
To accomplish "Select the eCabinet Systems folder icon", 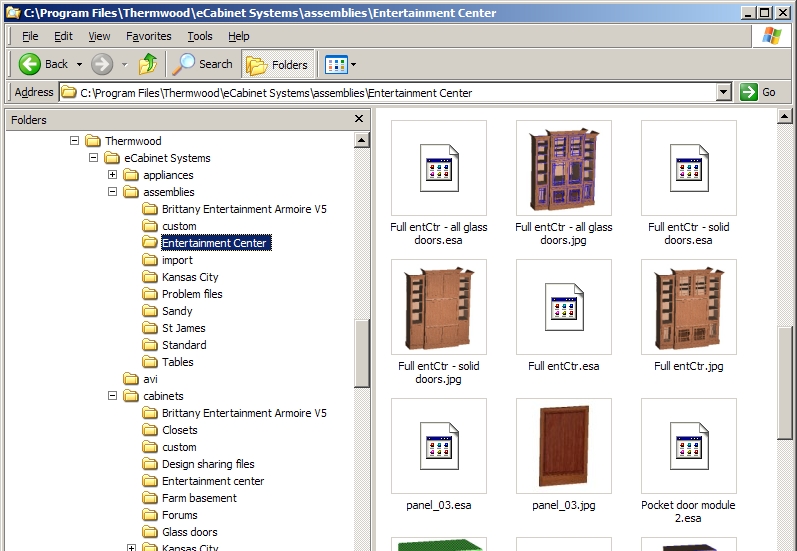I will coord(112,158).
